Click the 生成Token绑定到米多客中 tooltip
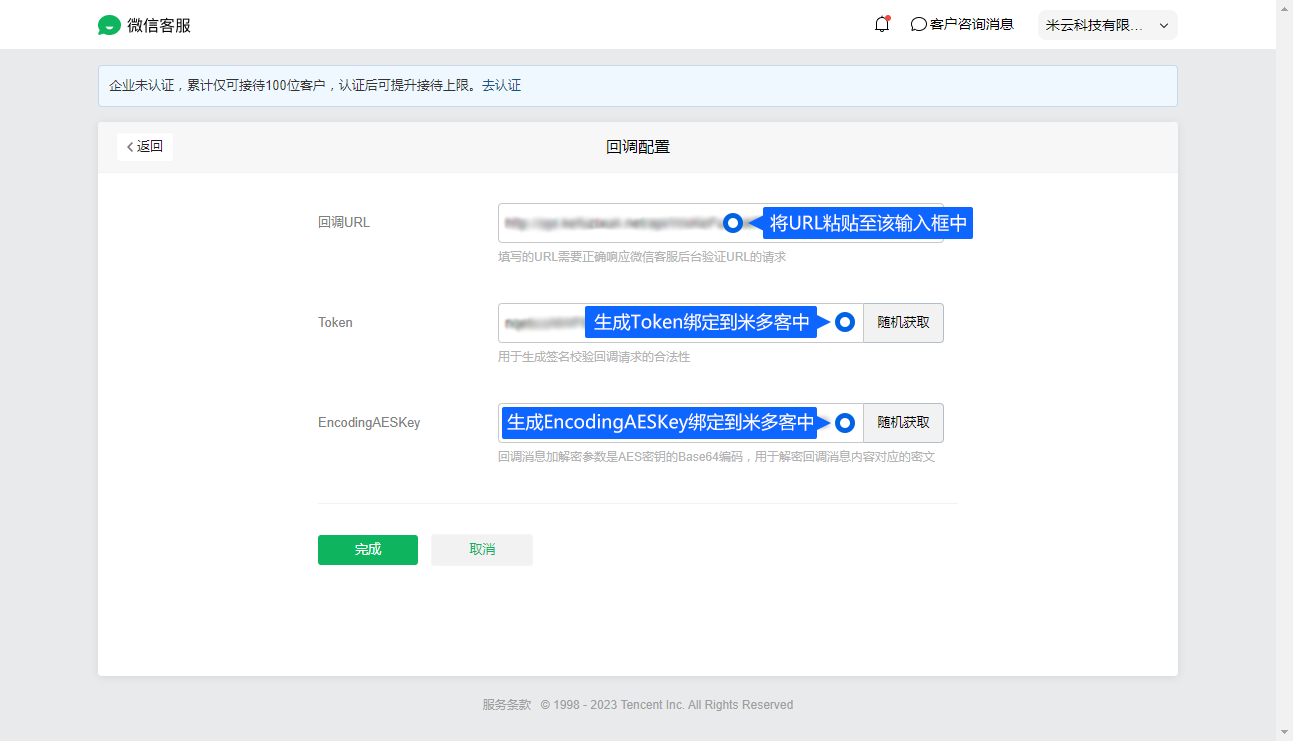Image resolution: width=1293 pixels, height=741 pixels. point(701,322)
